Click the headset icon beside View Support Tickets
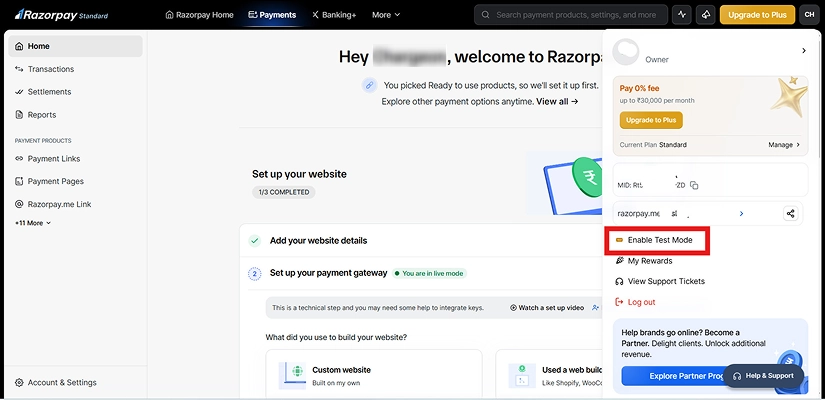 pyautogui.click(x=619, y=282)
